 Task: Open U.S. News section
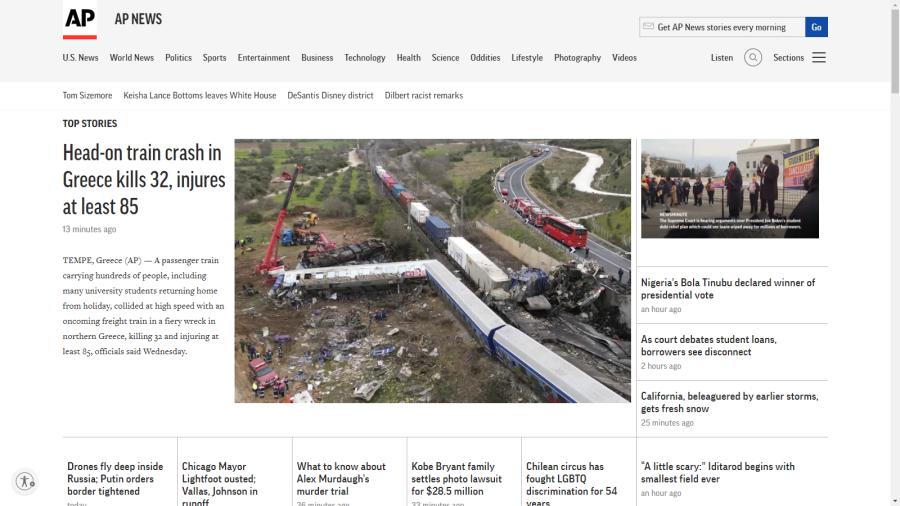pos(80,57)
